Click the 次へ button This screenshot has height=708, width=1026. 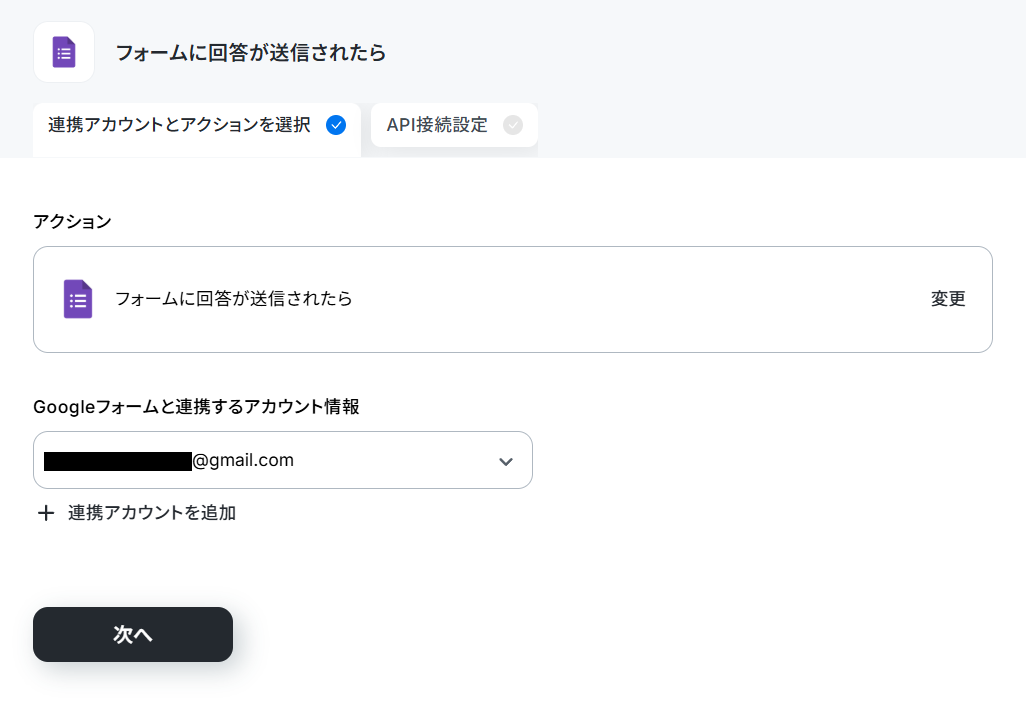pos(133,634)
